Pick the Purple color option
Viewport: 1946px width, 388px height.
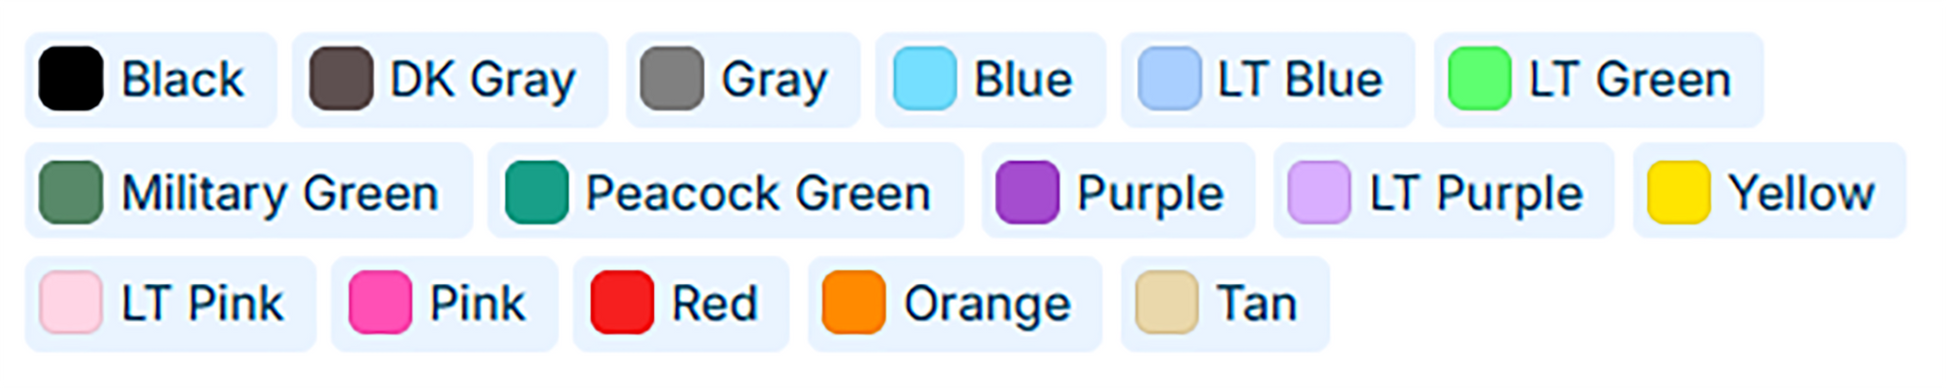(1118, 191)
